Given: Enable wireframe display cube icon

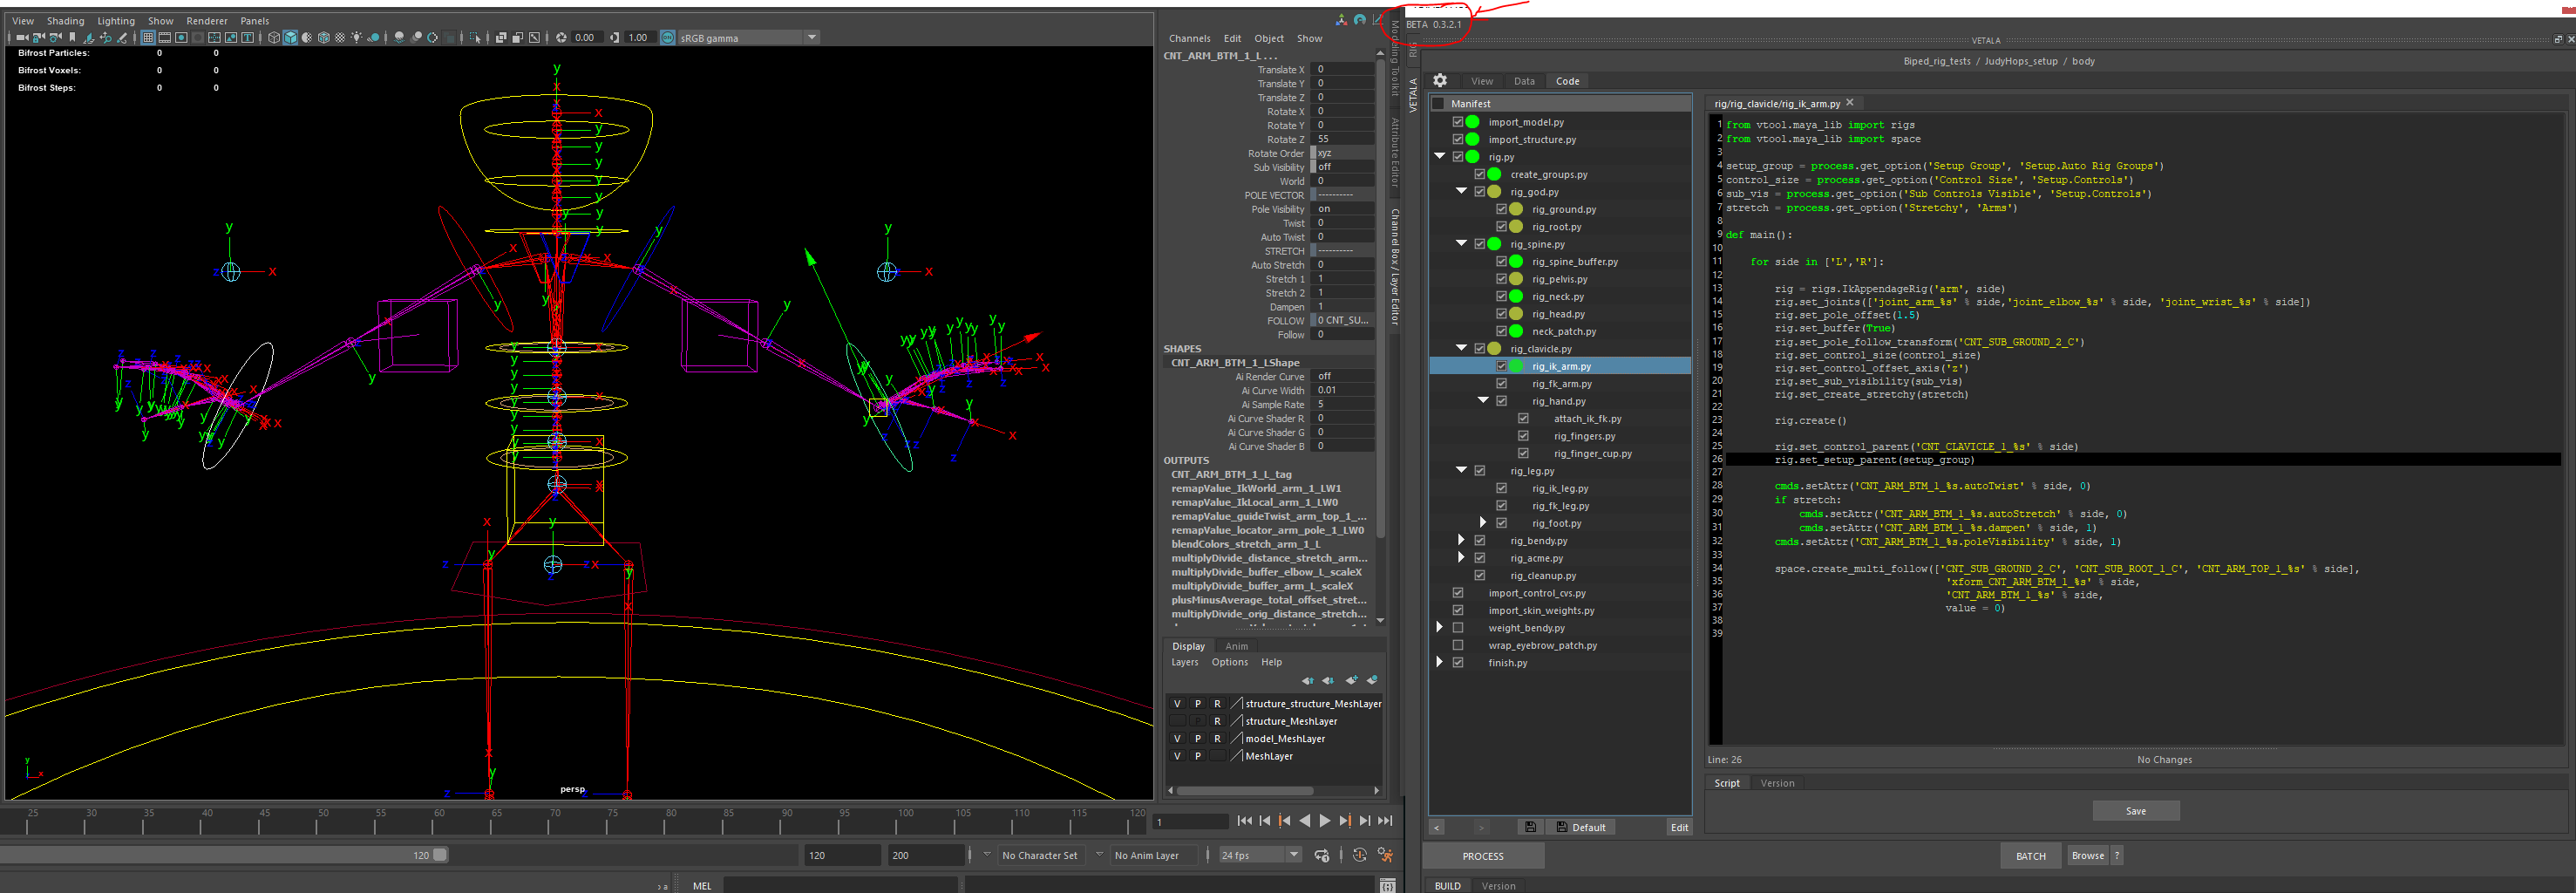Looking at the screenshot, I should tap(274, 38).
